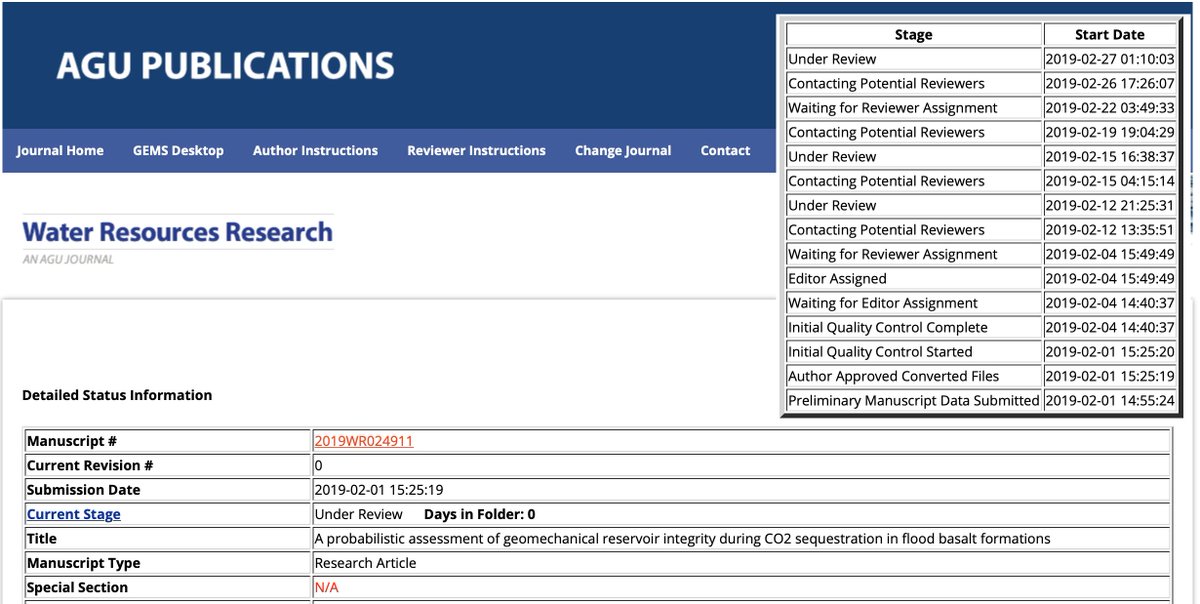Select the manuscript title about CO2 sequestration
The height and width of the screenshot is (604, 1200).
pos(683,539)
